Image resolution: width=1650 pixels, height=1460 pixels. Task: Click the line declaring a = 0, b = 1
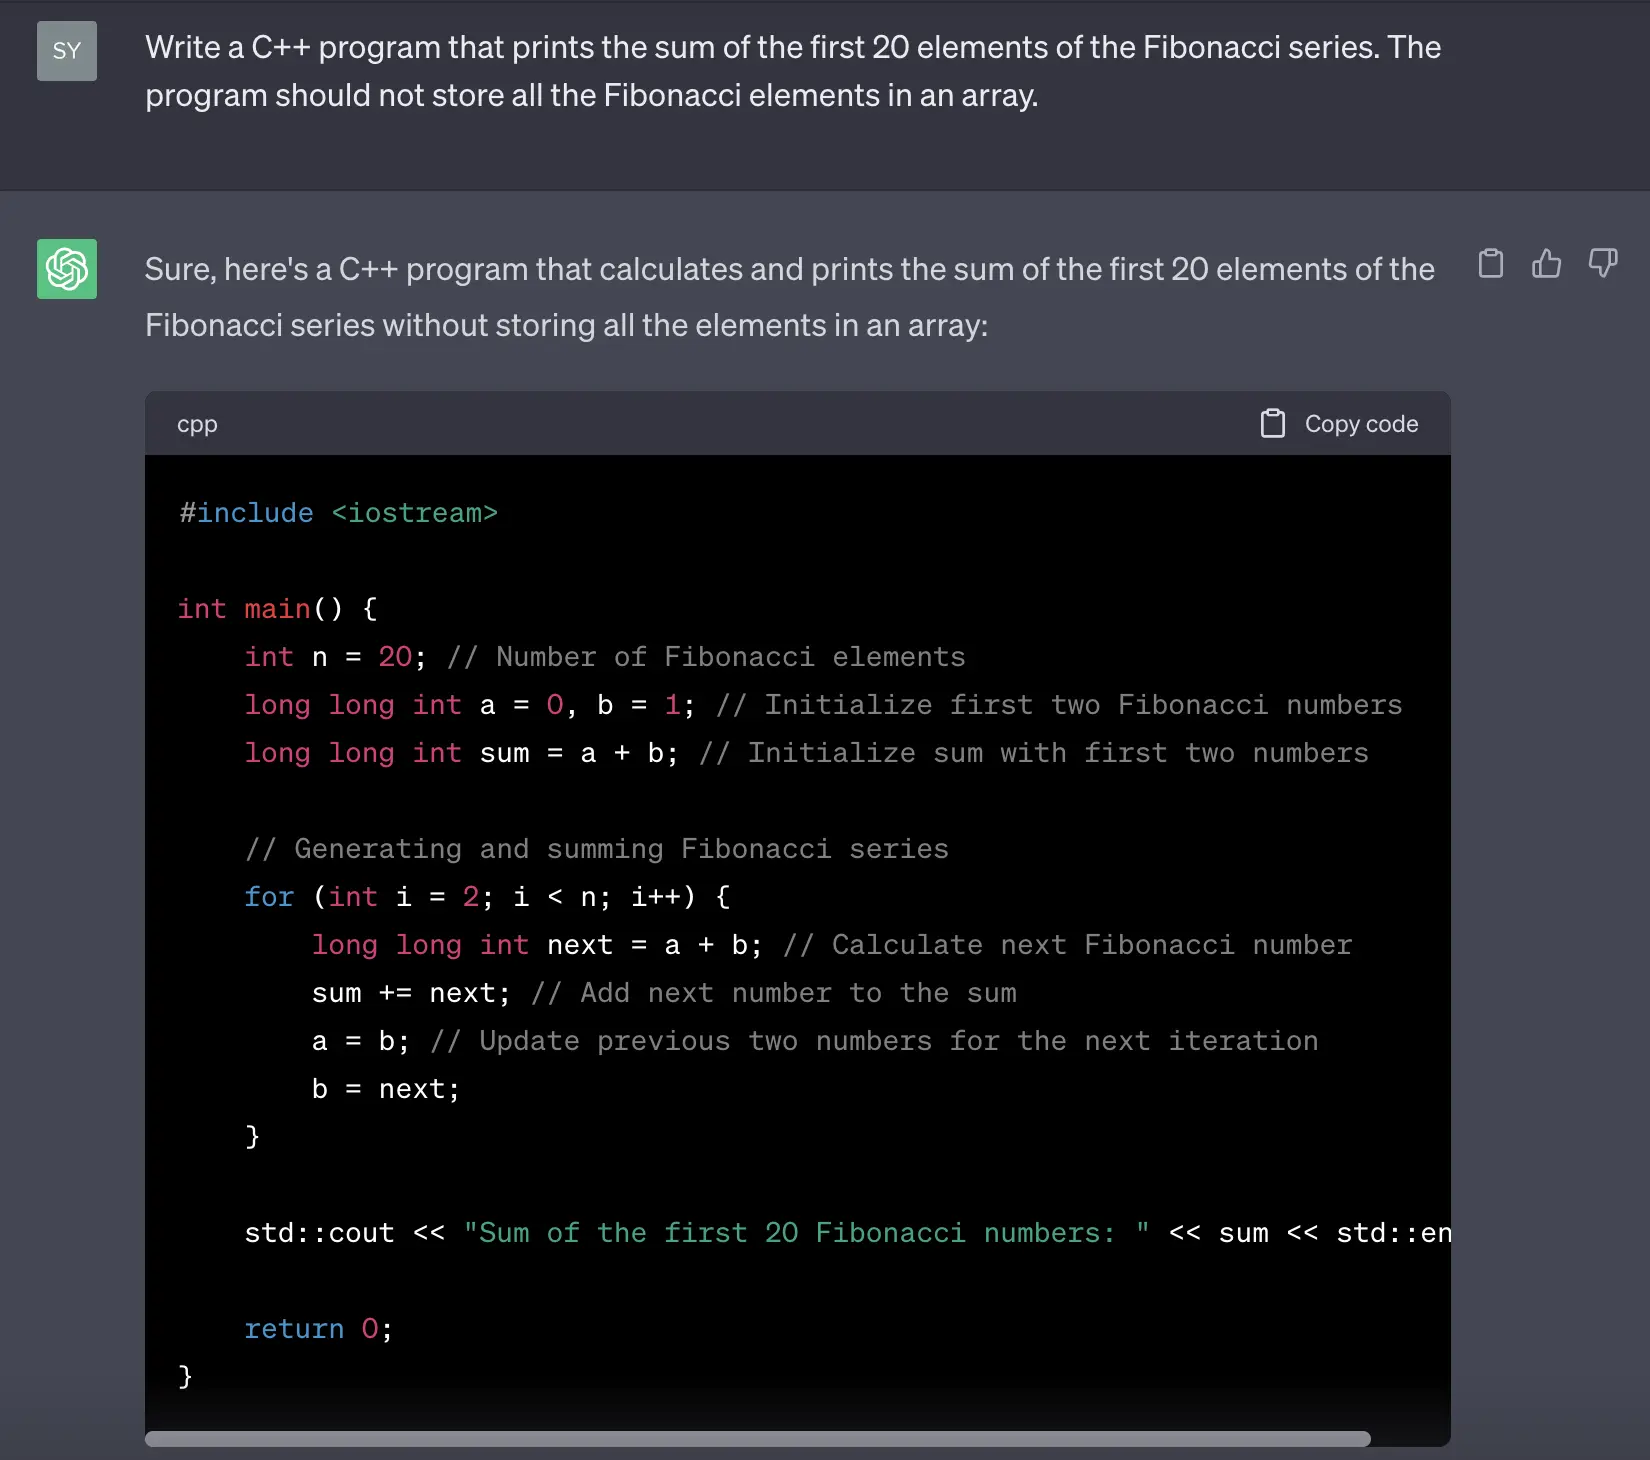click(x=823, y=705)
